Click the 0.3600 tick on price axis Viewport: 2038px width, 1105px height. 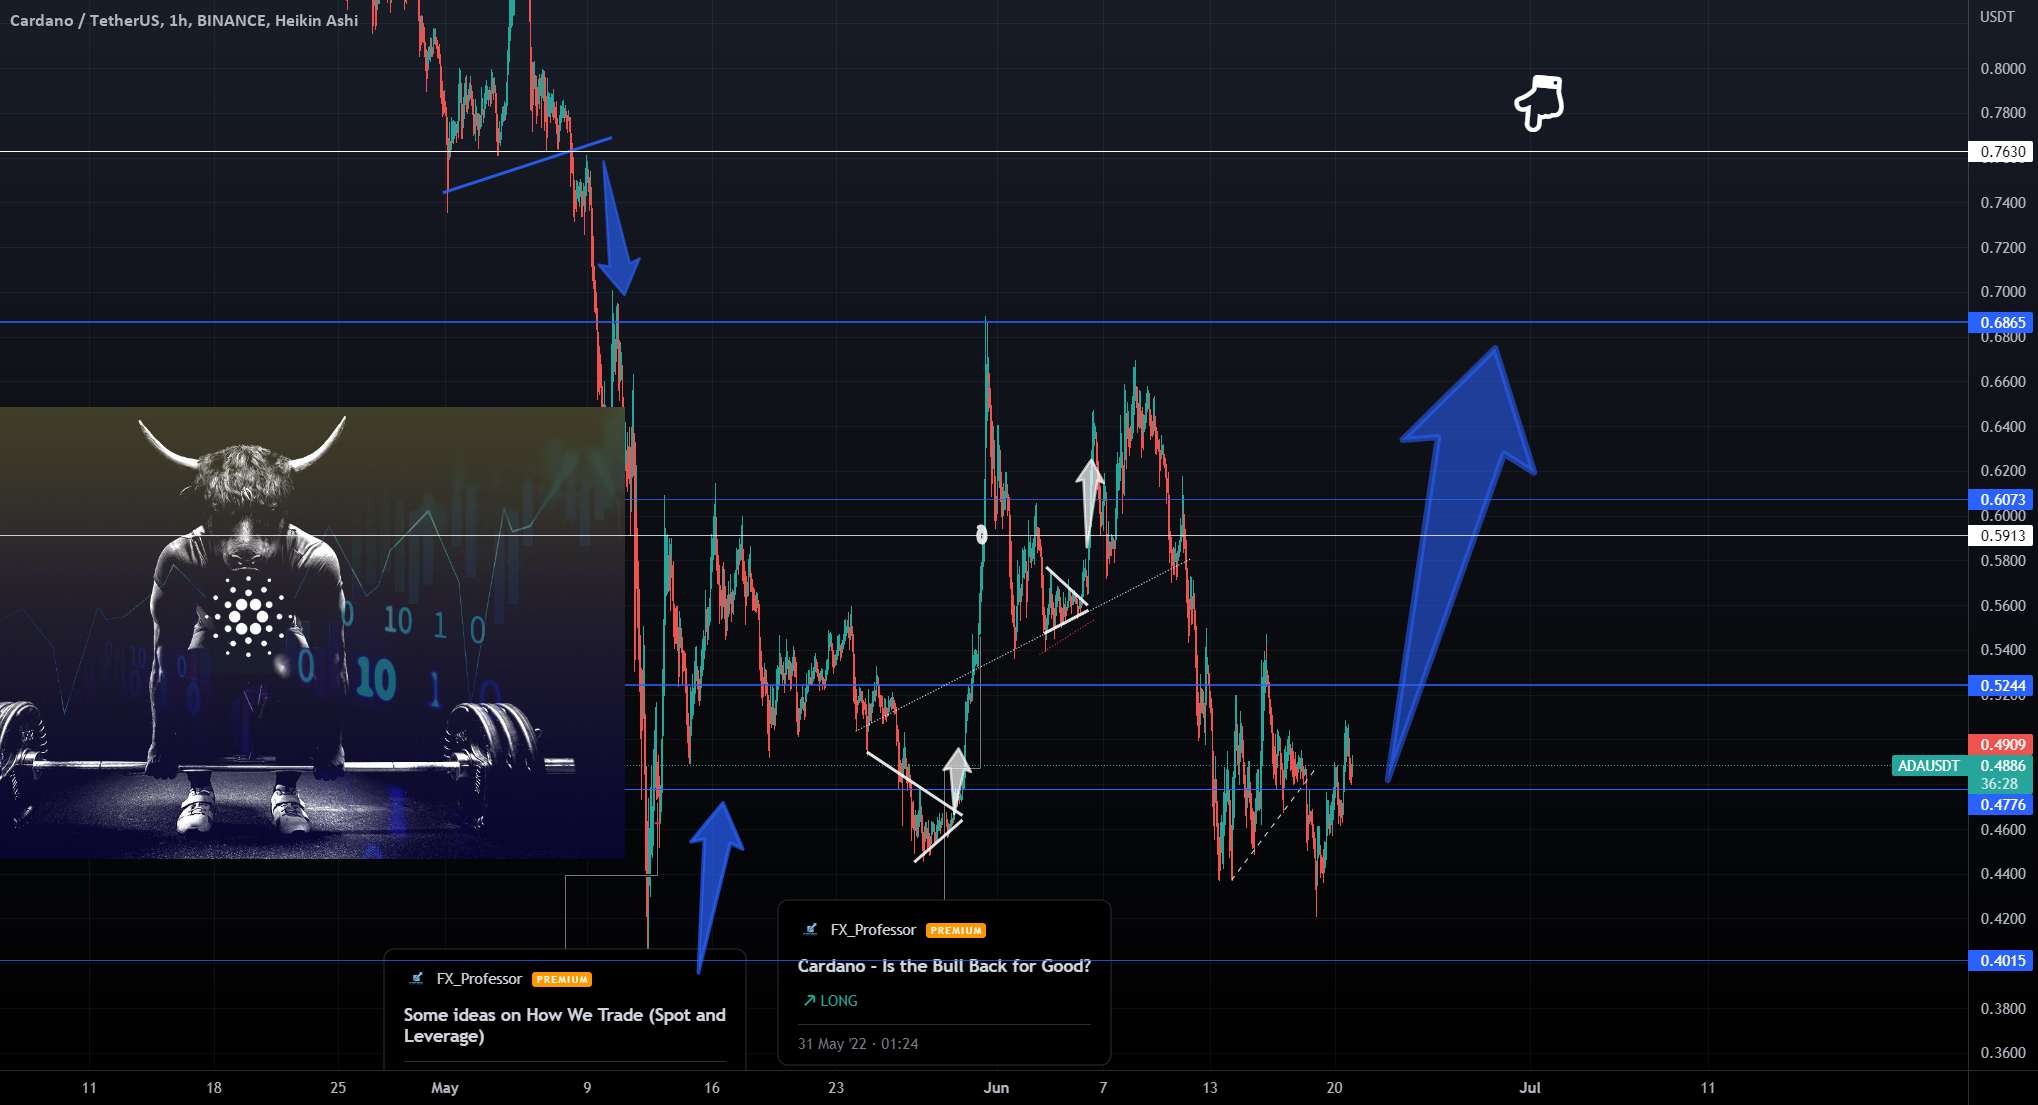click(2003, 1052)
